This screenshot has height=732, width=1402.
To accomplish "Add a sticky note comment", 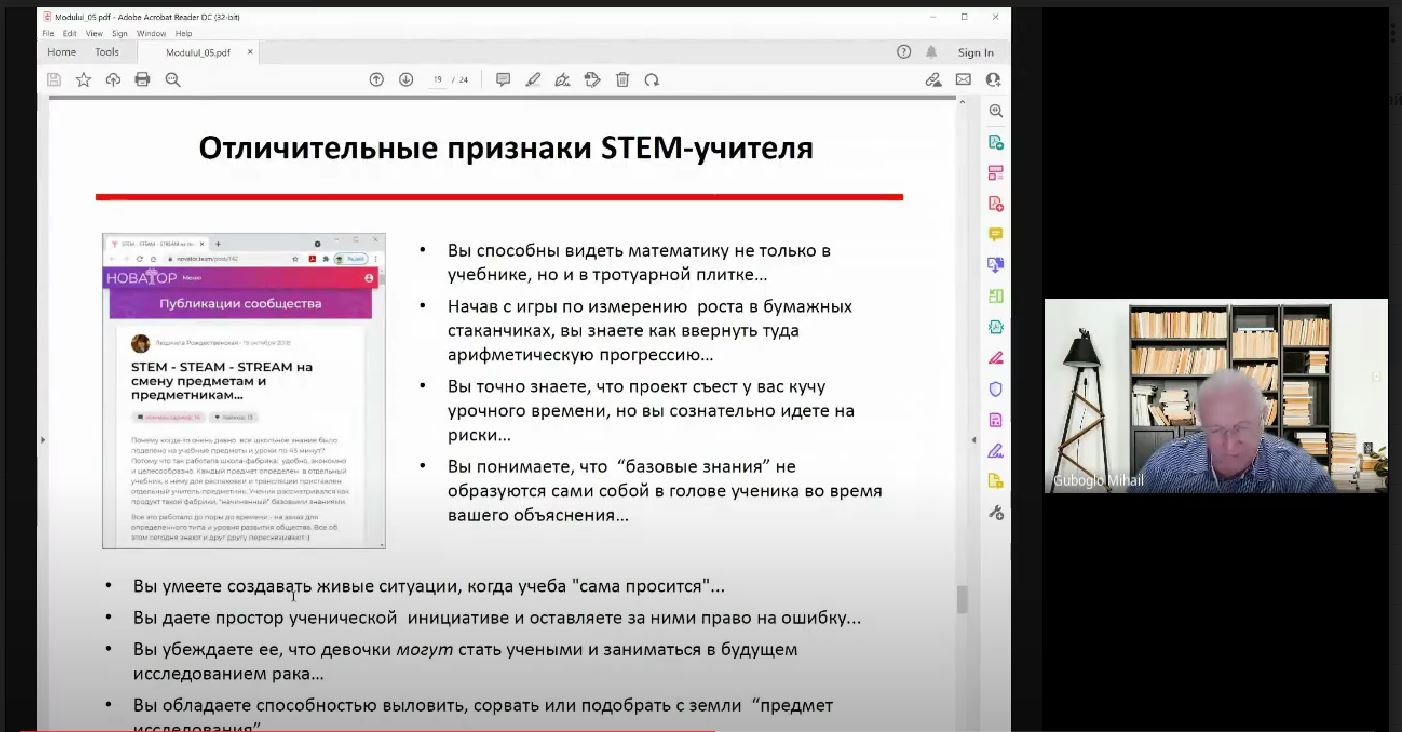I will click(x=503, y=80).
